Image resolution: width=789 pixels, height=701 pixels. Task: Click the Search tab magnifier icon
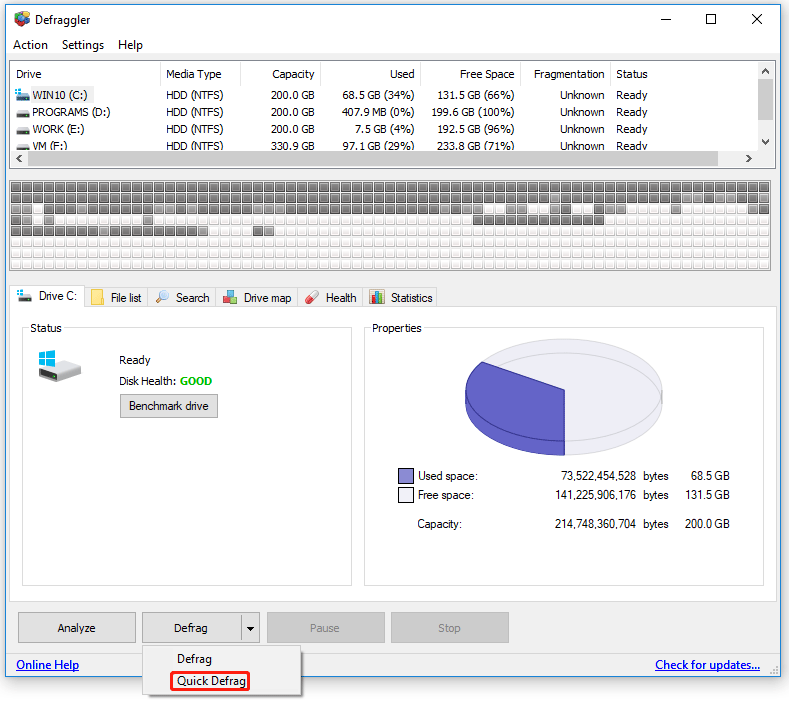pos(163,297)
